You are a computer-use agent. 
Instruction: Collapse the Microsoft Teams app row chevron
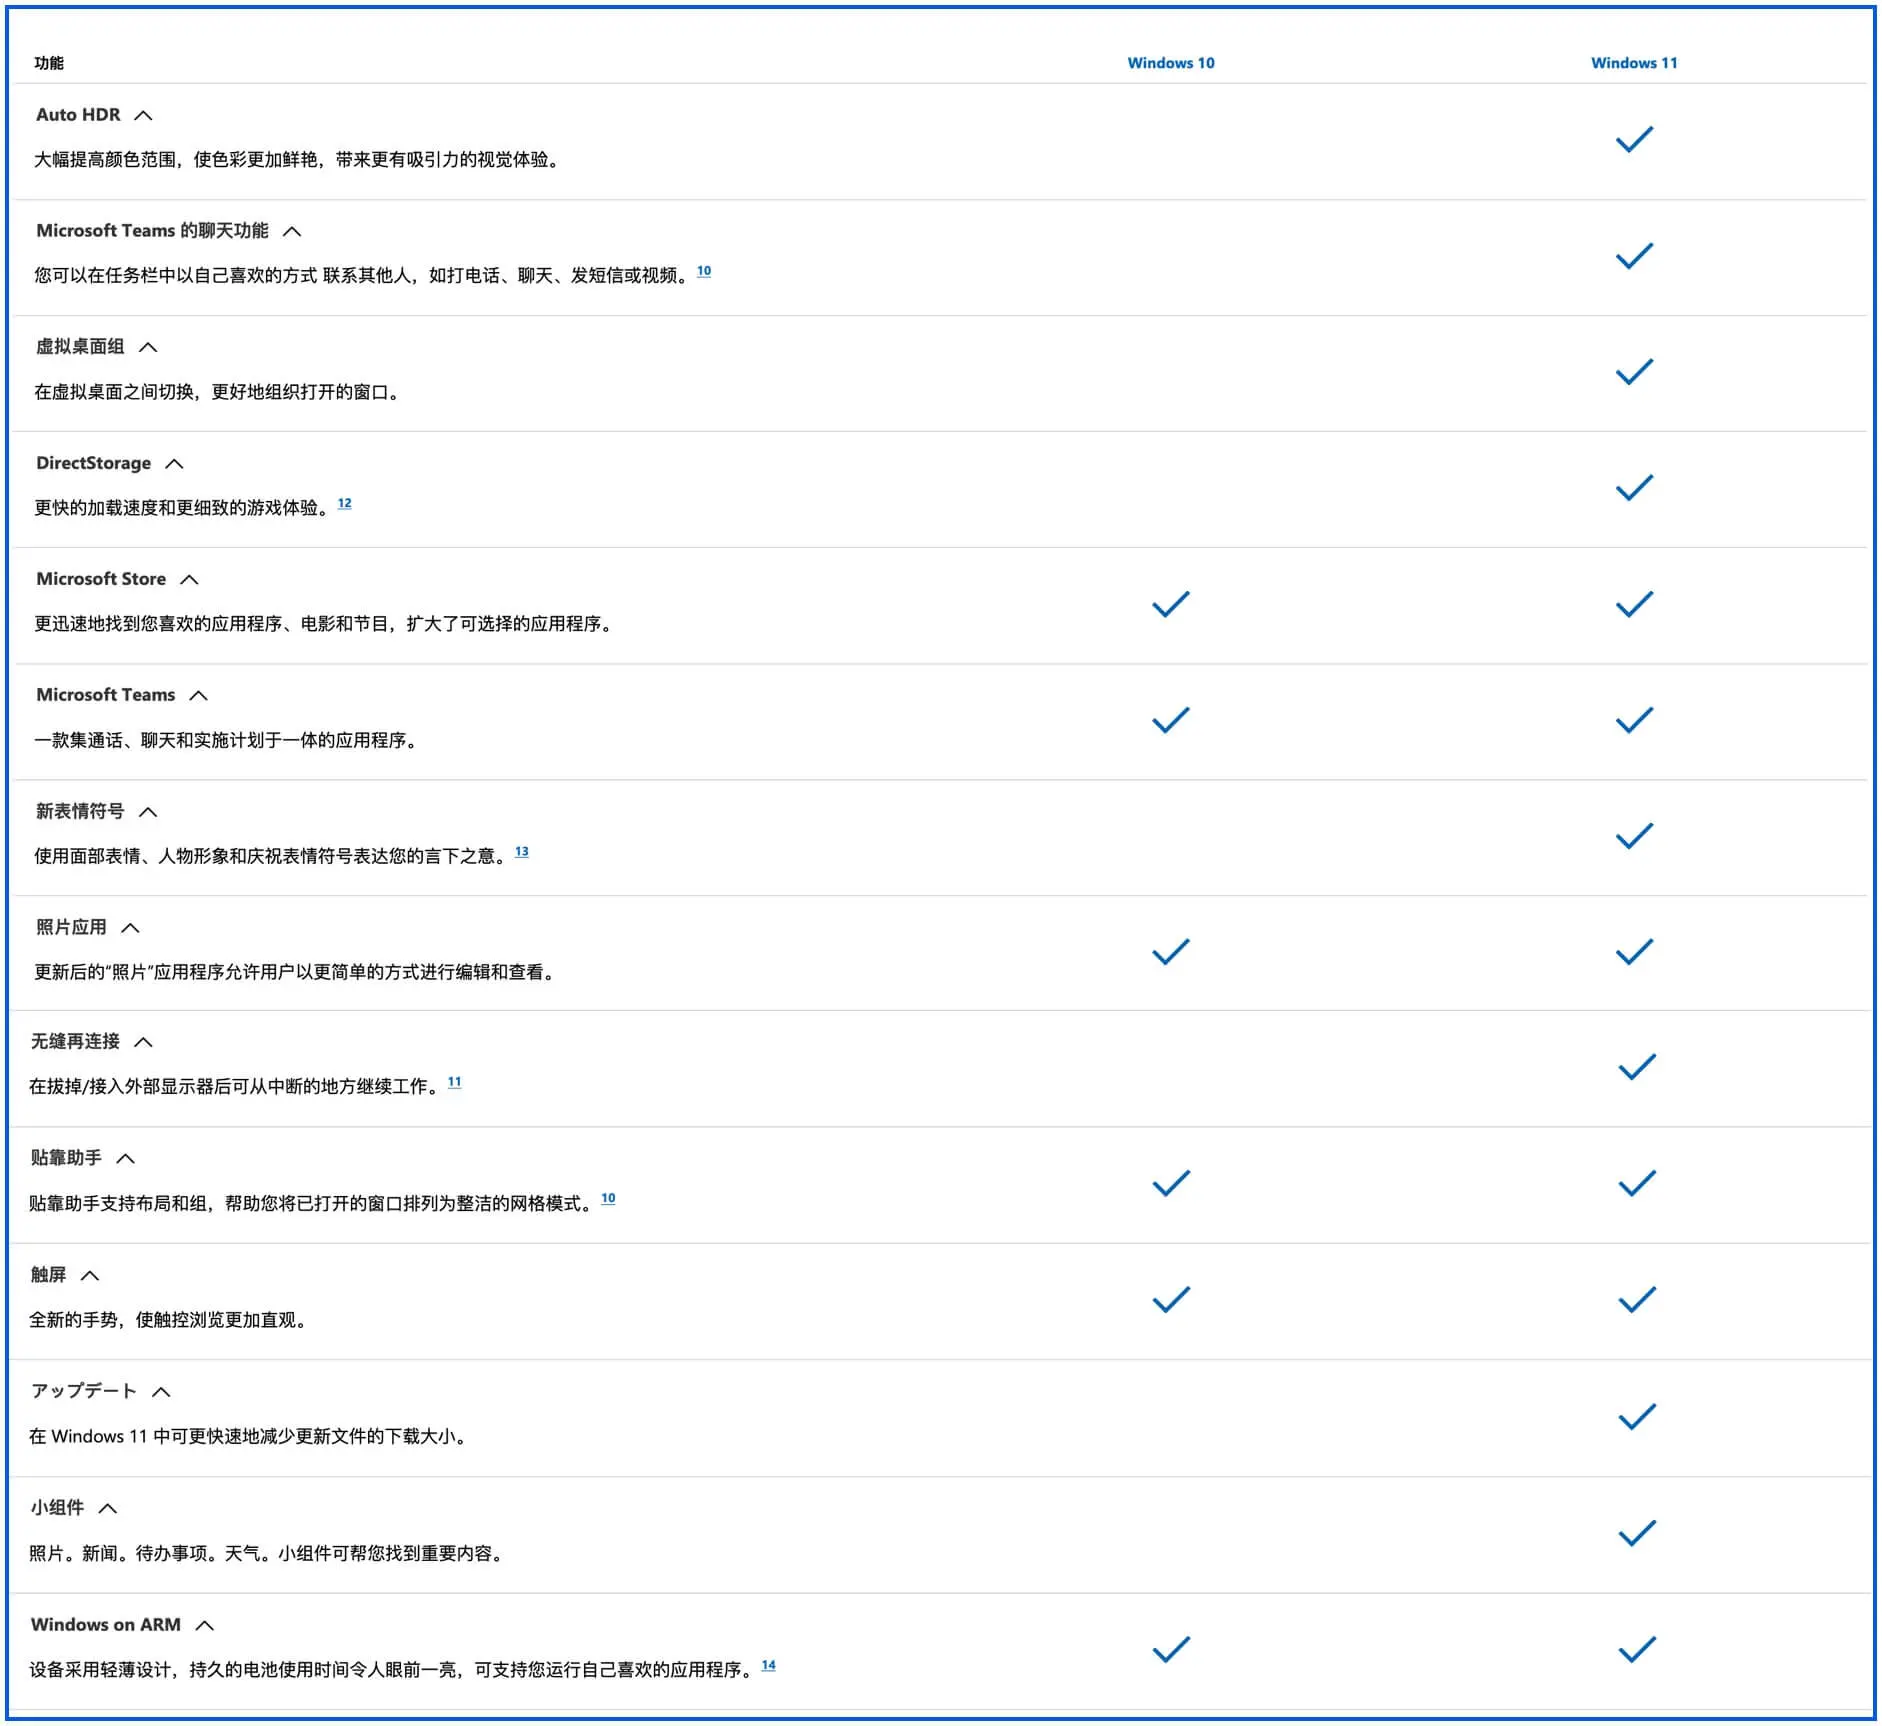198,695
